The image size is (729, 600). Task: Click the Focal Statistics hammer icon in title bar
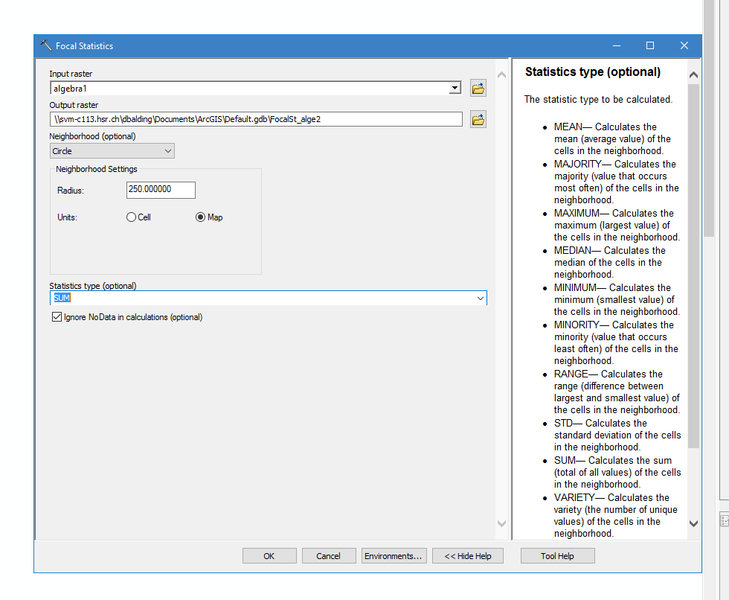pos(46,46)
